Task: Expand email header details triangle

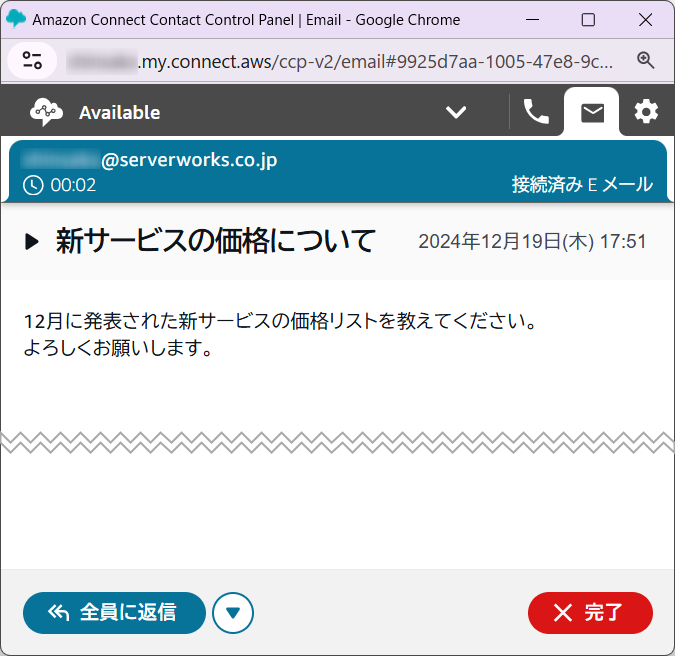Action: click(32, 241)
